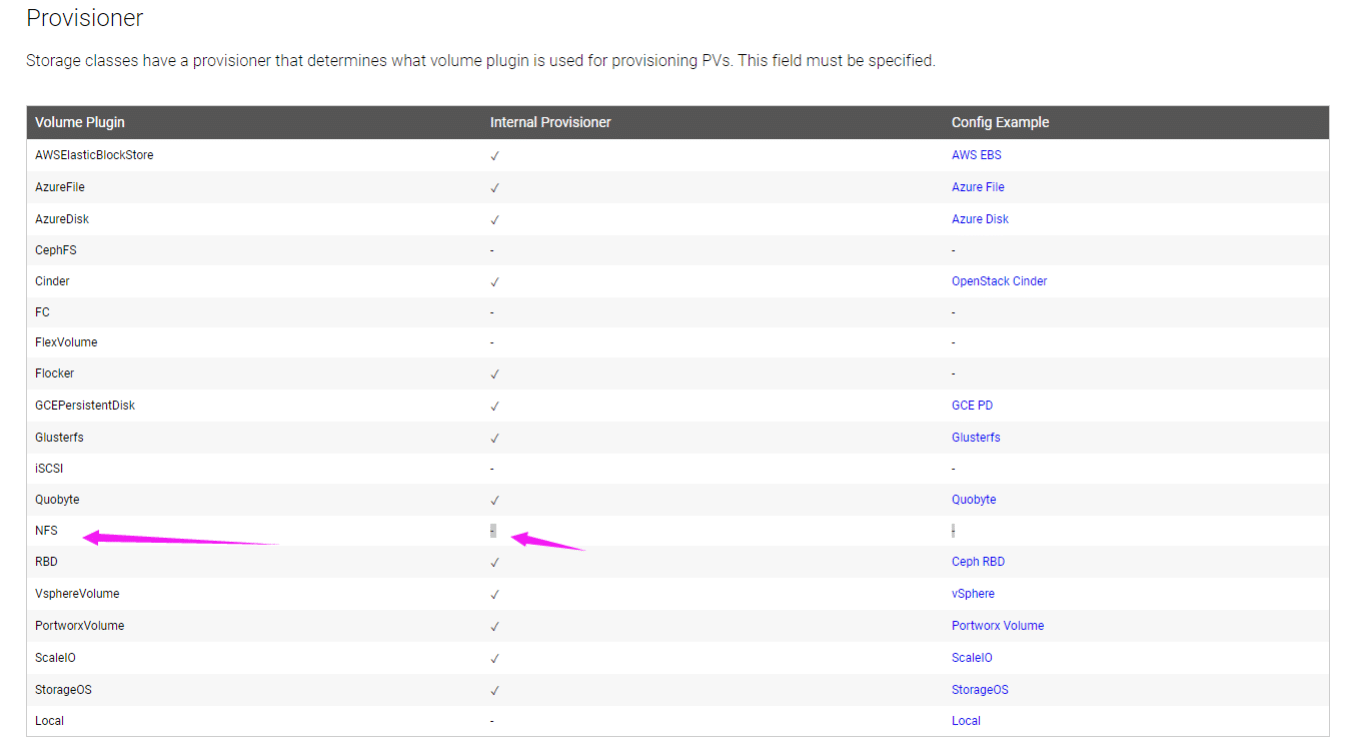Image resolution: width=1347 pixels, height=756 pixels.
Task: Open the vSphere config example
Action: [x=973, y=594]
